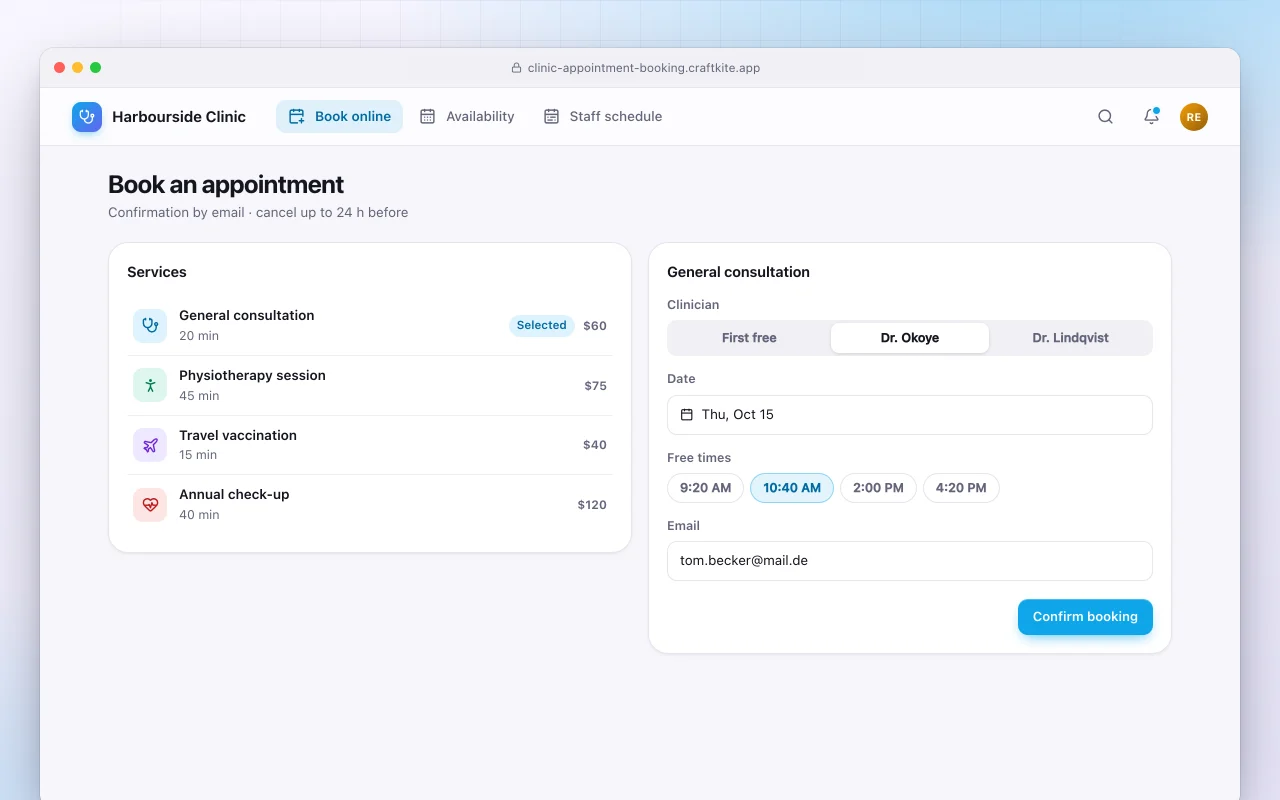Open the RE user avatar menu
The width and height of the screenshot is (1280, 800).
(1194, 117)
